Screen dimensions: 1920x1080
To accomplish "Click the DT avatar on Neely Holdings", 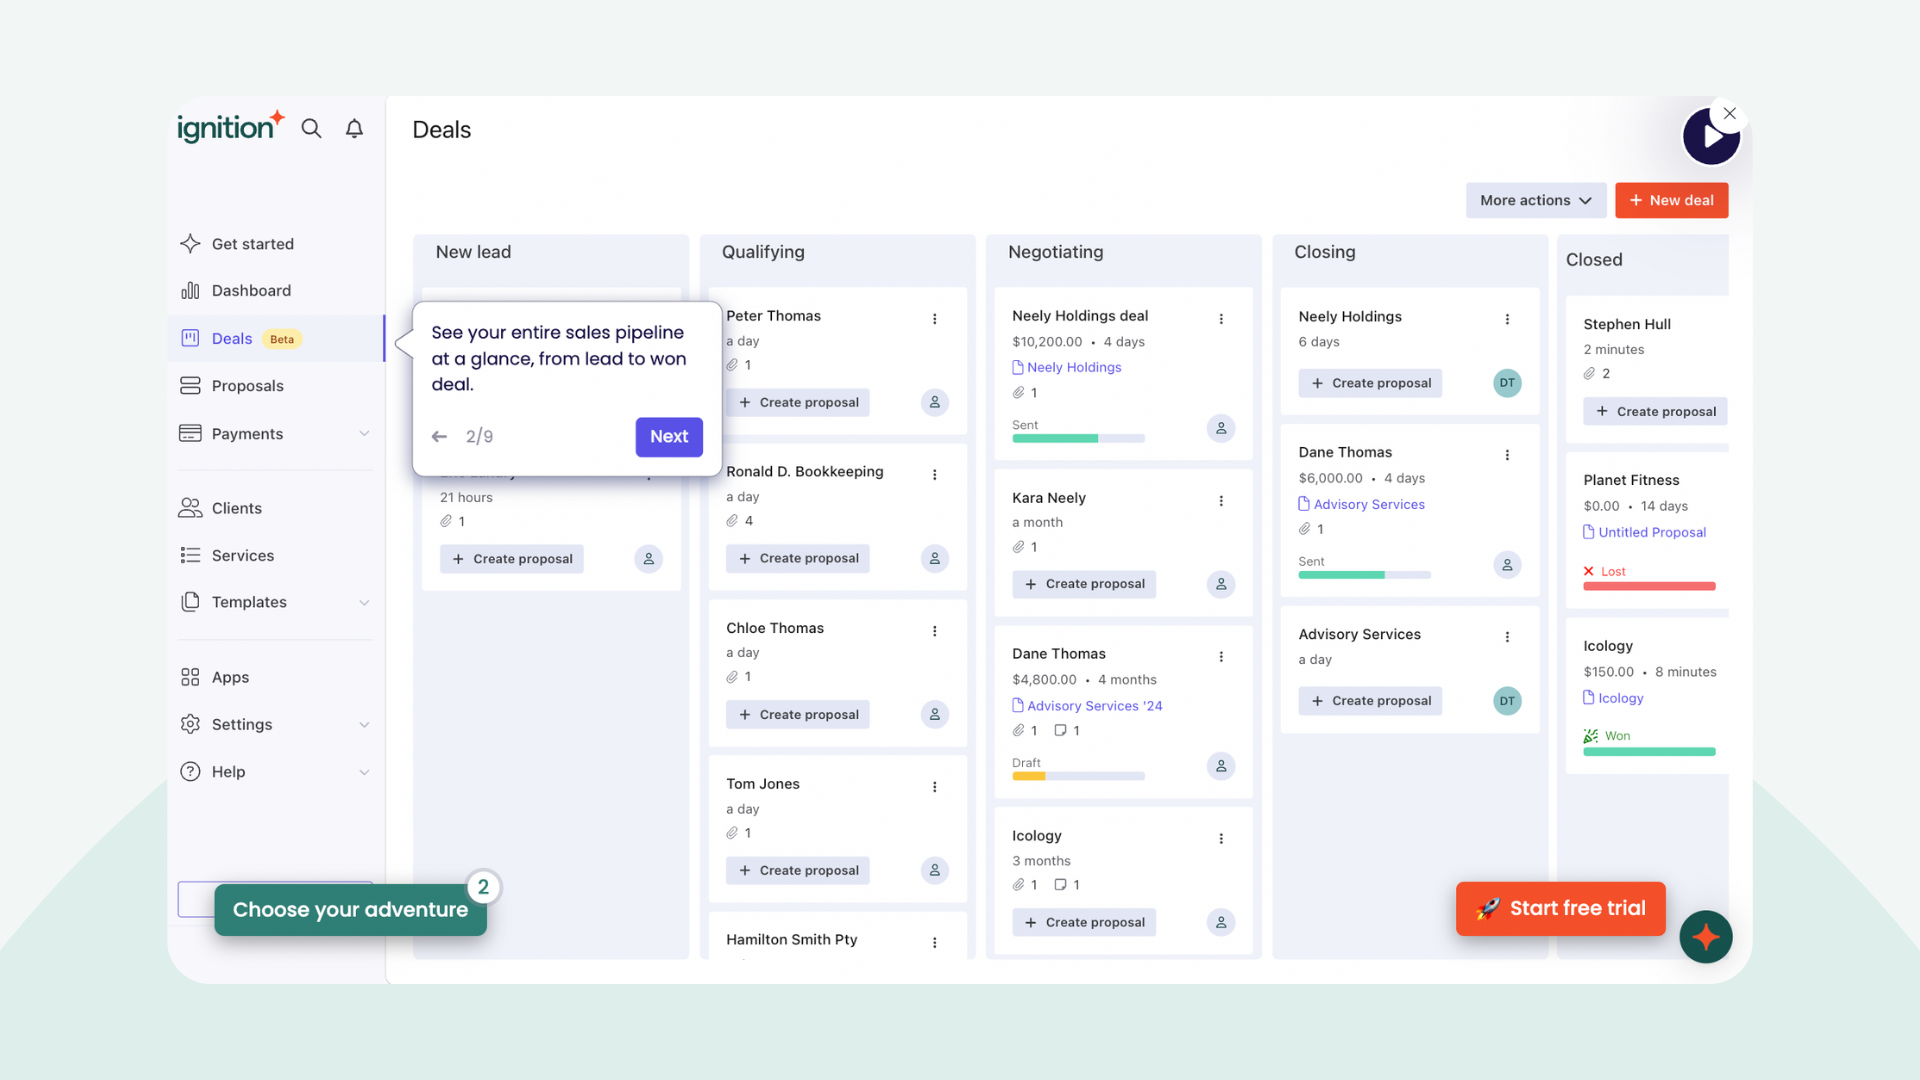I will point(1506,383).
